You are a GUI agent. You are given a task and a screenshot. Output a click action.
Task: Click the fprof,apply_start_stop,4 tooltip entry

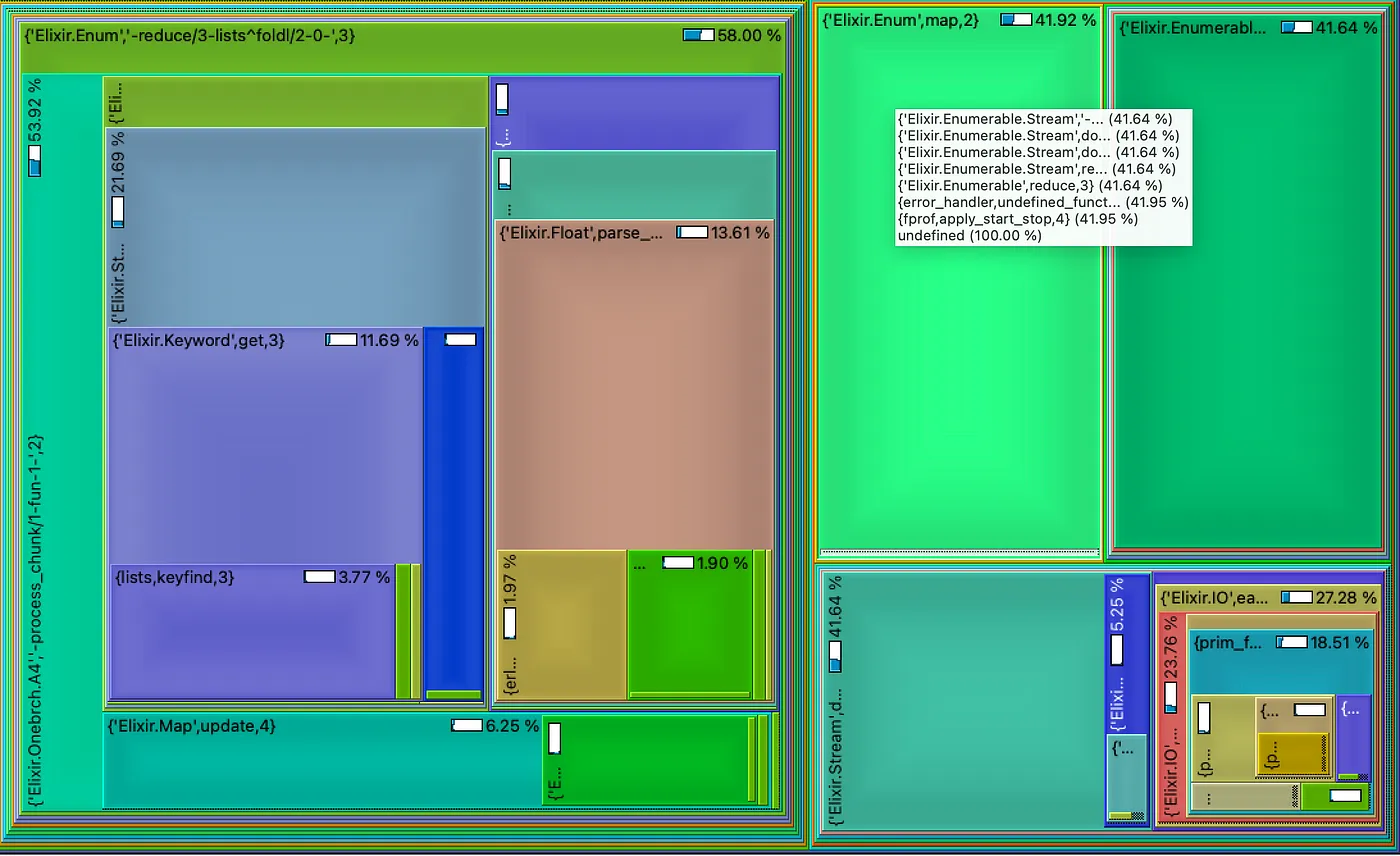tap(1017, 219)
